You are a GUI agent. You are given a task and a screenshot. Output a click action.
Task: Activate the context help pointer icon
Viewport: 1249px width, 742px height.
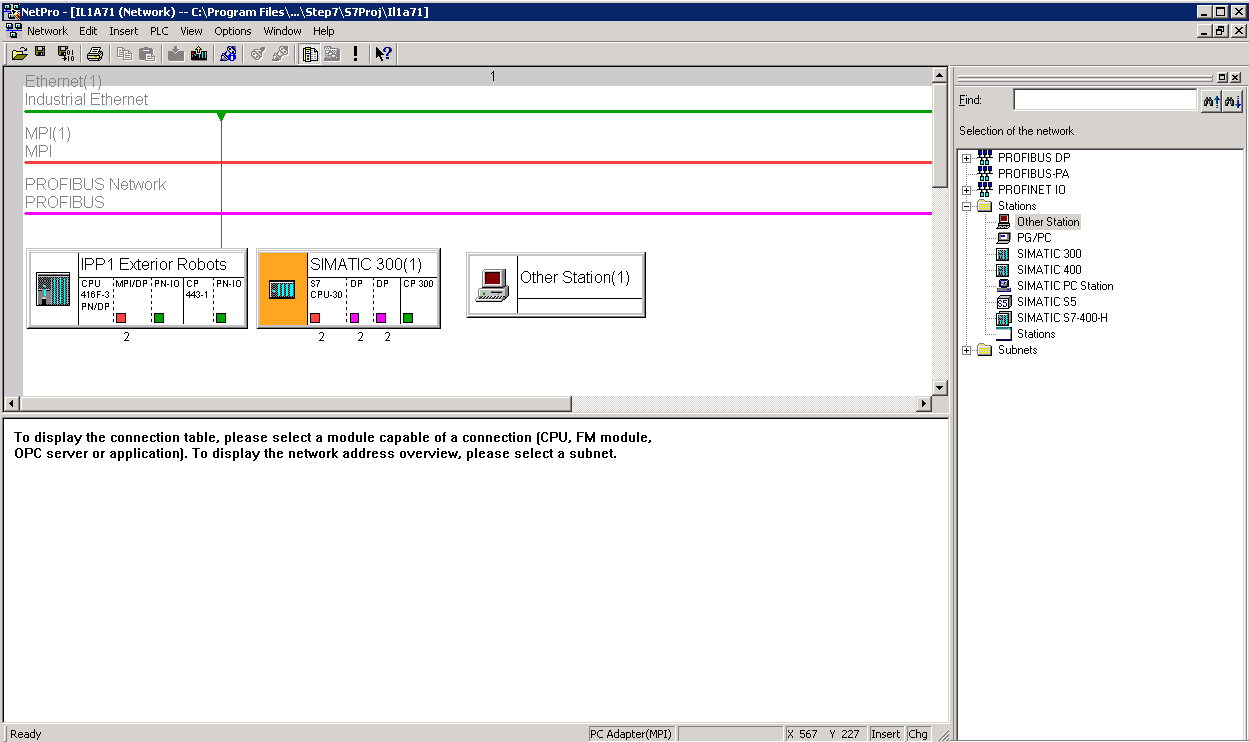(x=383, y=53)
